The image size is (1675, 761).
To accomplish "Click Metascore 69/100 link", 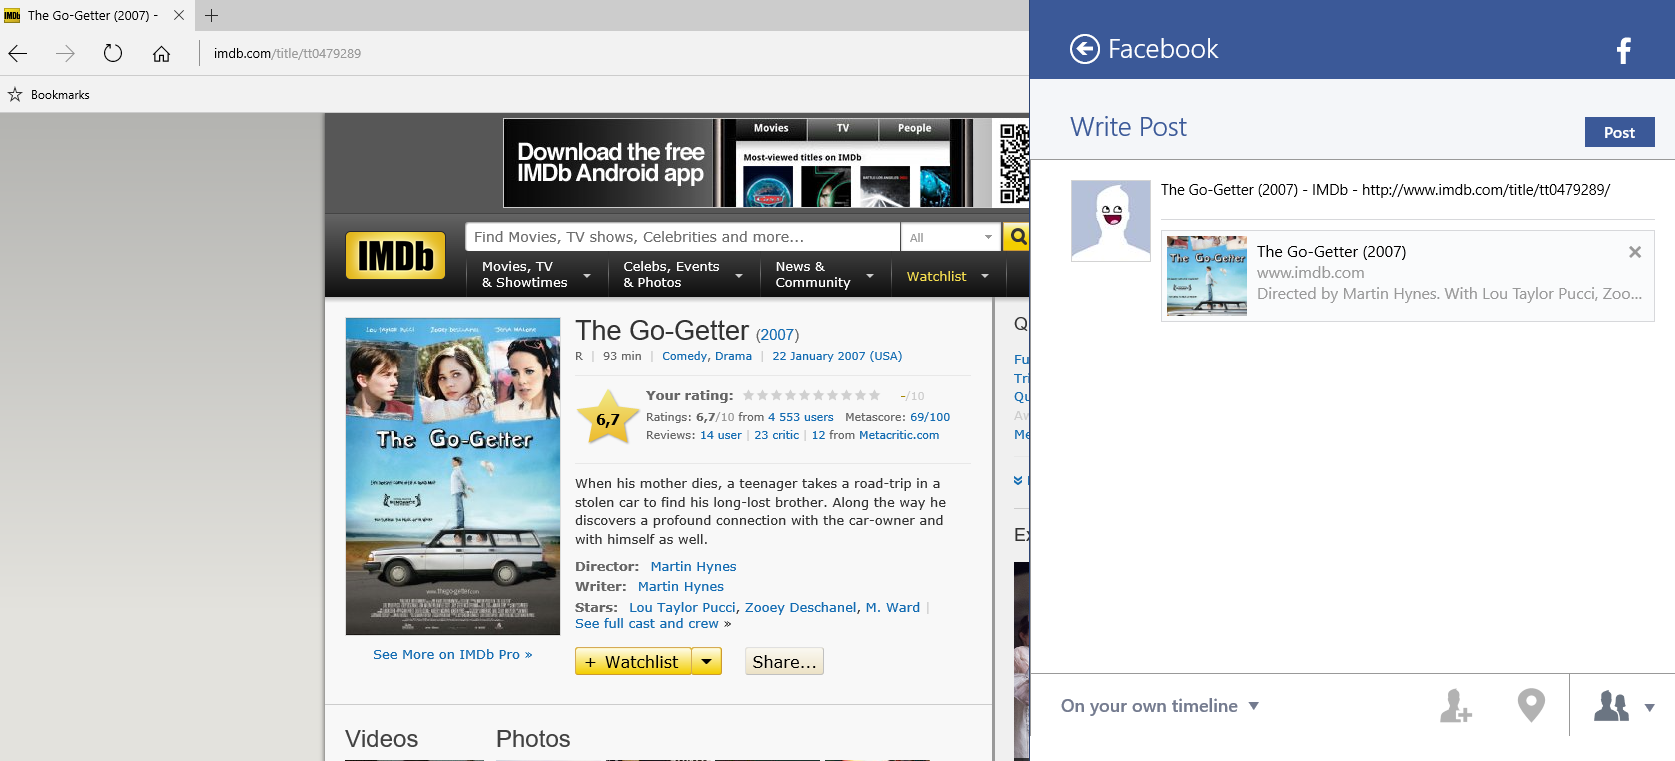I will 930,417.
